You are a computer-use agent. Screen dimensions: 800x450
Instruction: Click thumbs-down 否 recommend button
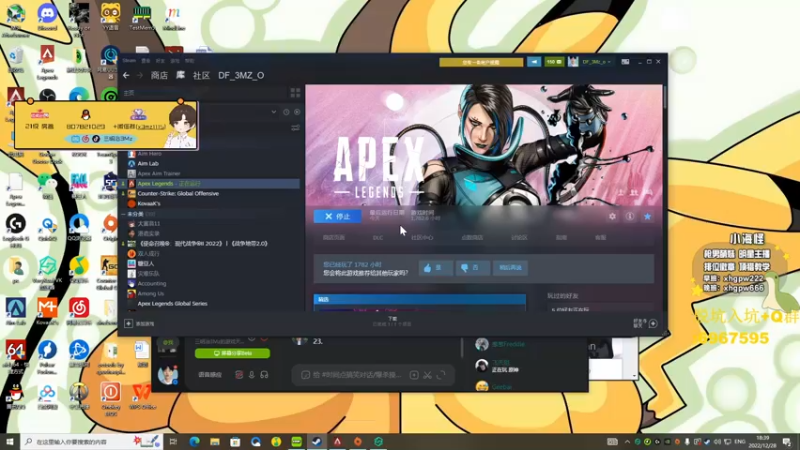pos(473,268)
